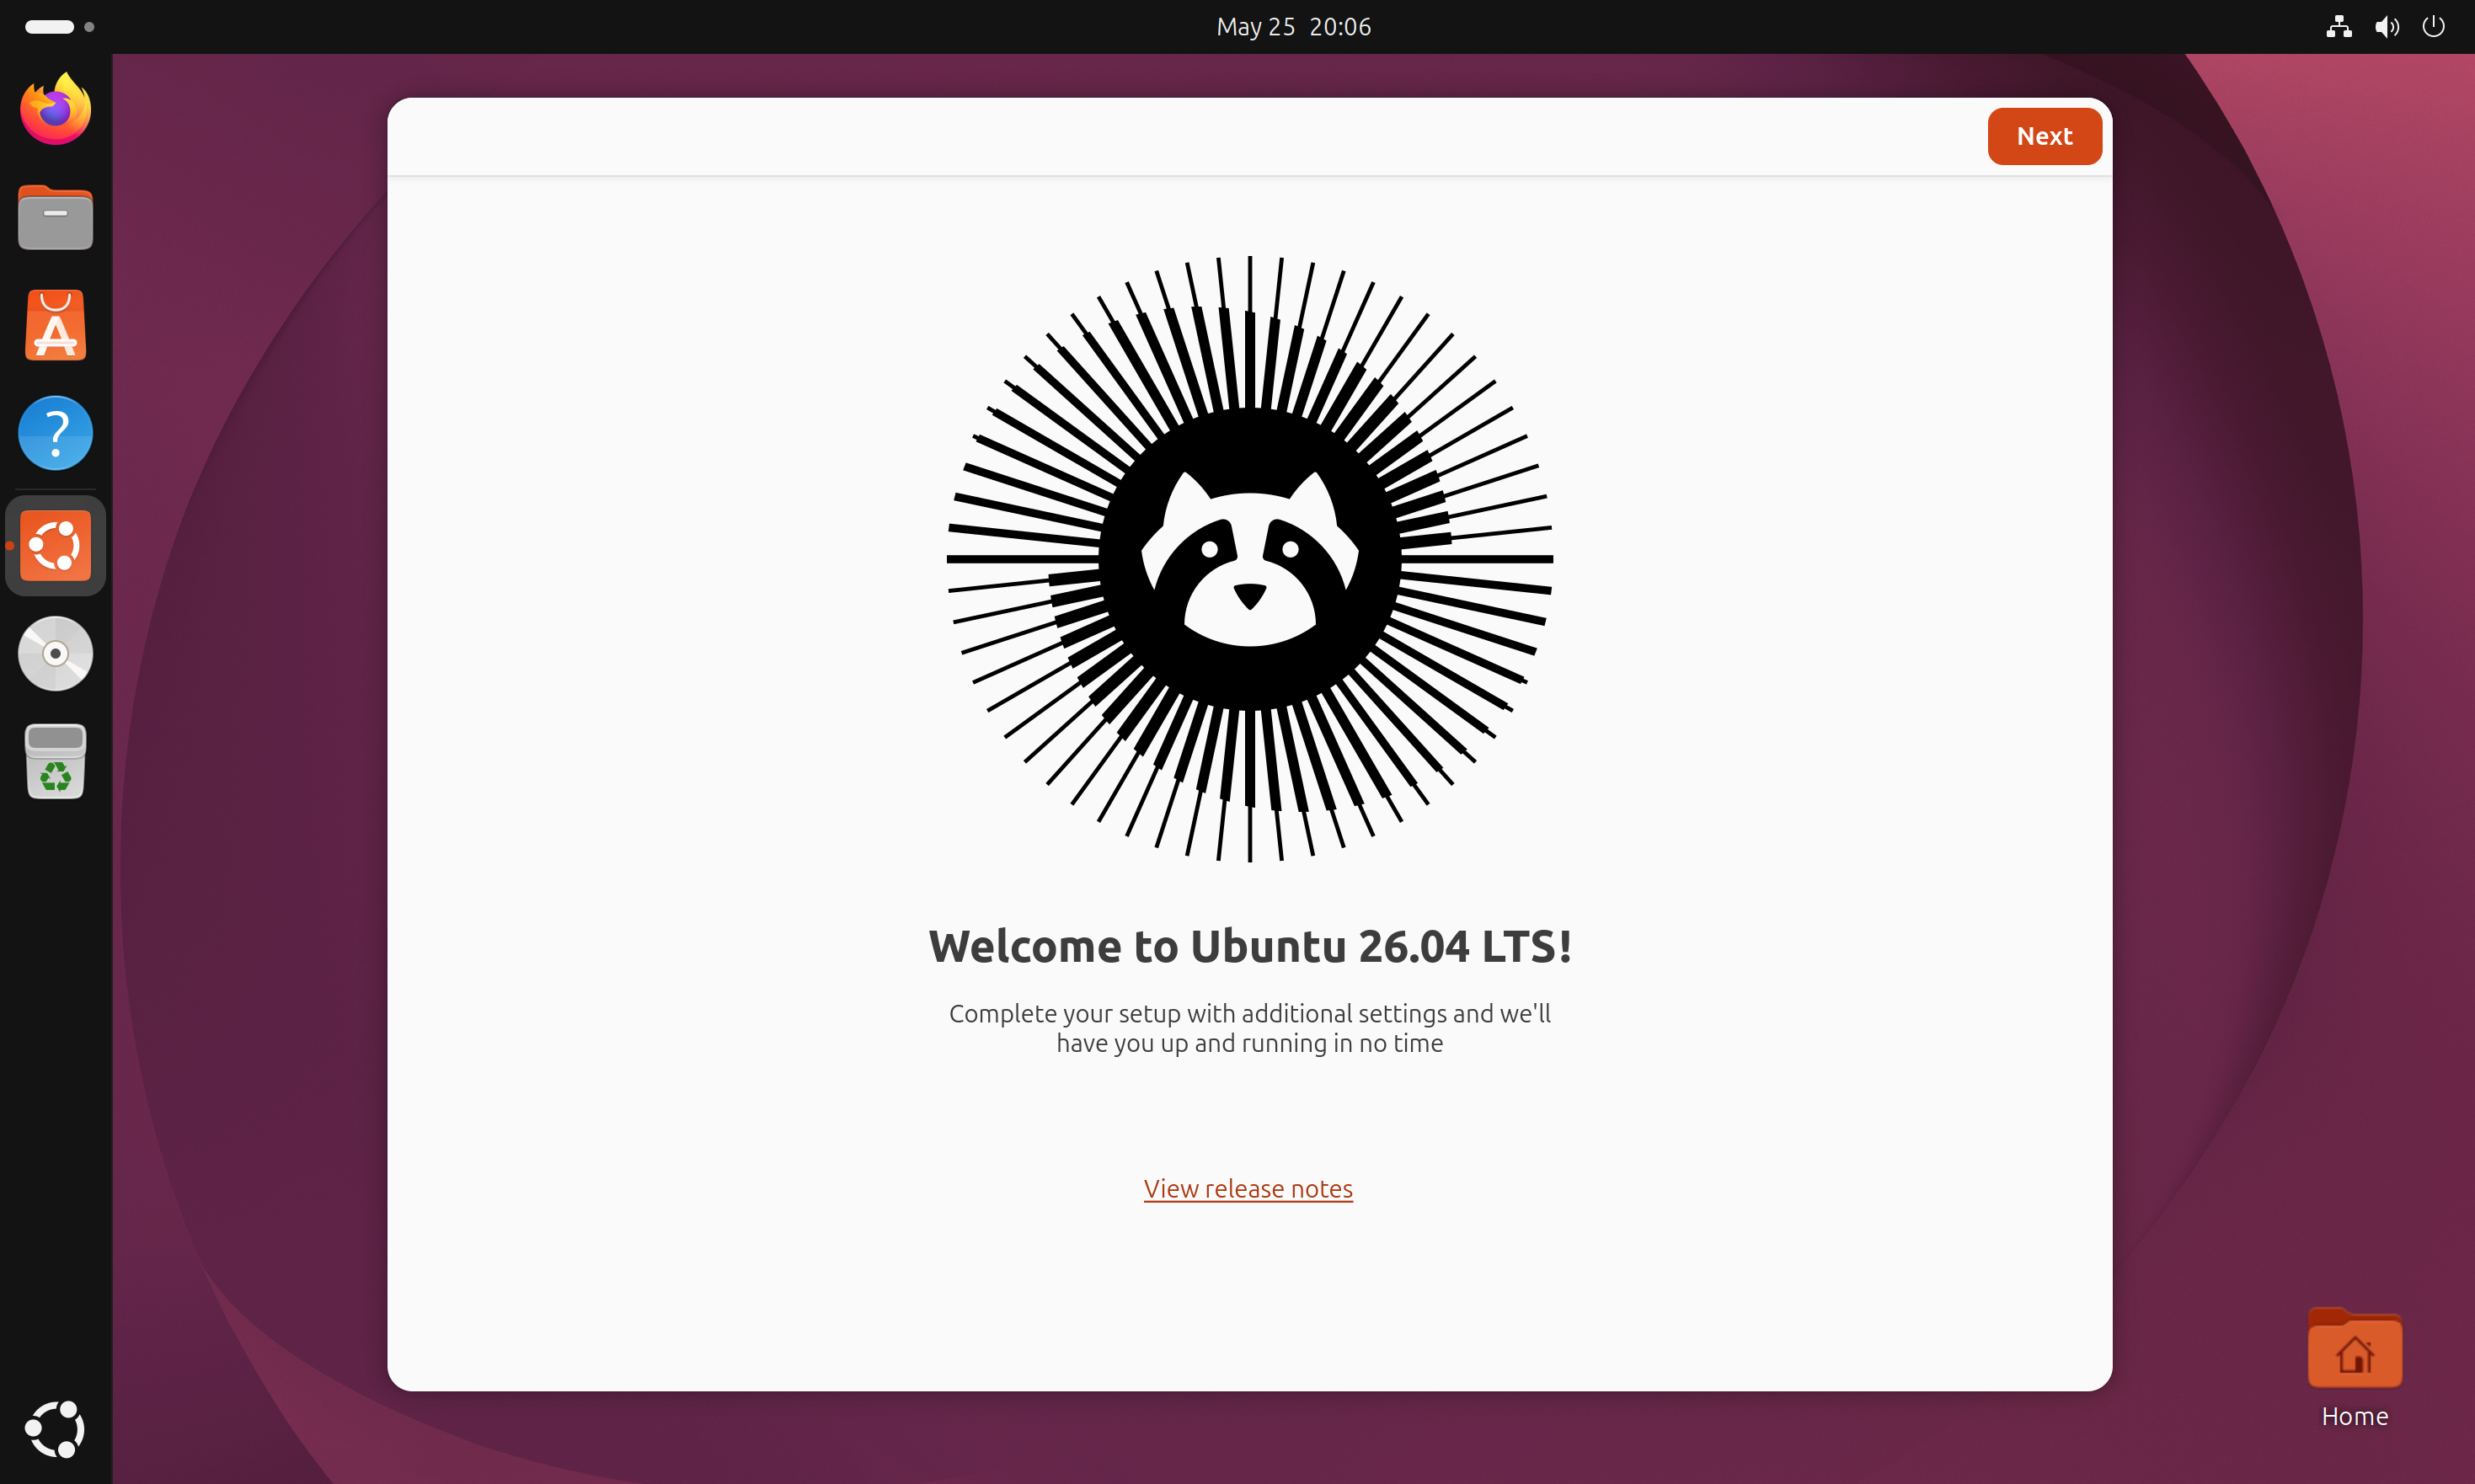Click the Welcome to Ubuntu 26.04 LTS heading
The width and height of the screenshot is (2475, 1484).
1250,946
